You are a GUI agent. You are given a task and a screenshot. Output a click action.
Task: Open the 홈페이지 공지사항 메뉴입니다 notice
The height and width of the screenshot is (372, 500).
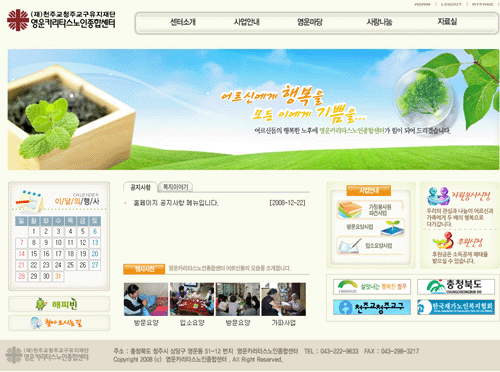click(x=176, y=203)
